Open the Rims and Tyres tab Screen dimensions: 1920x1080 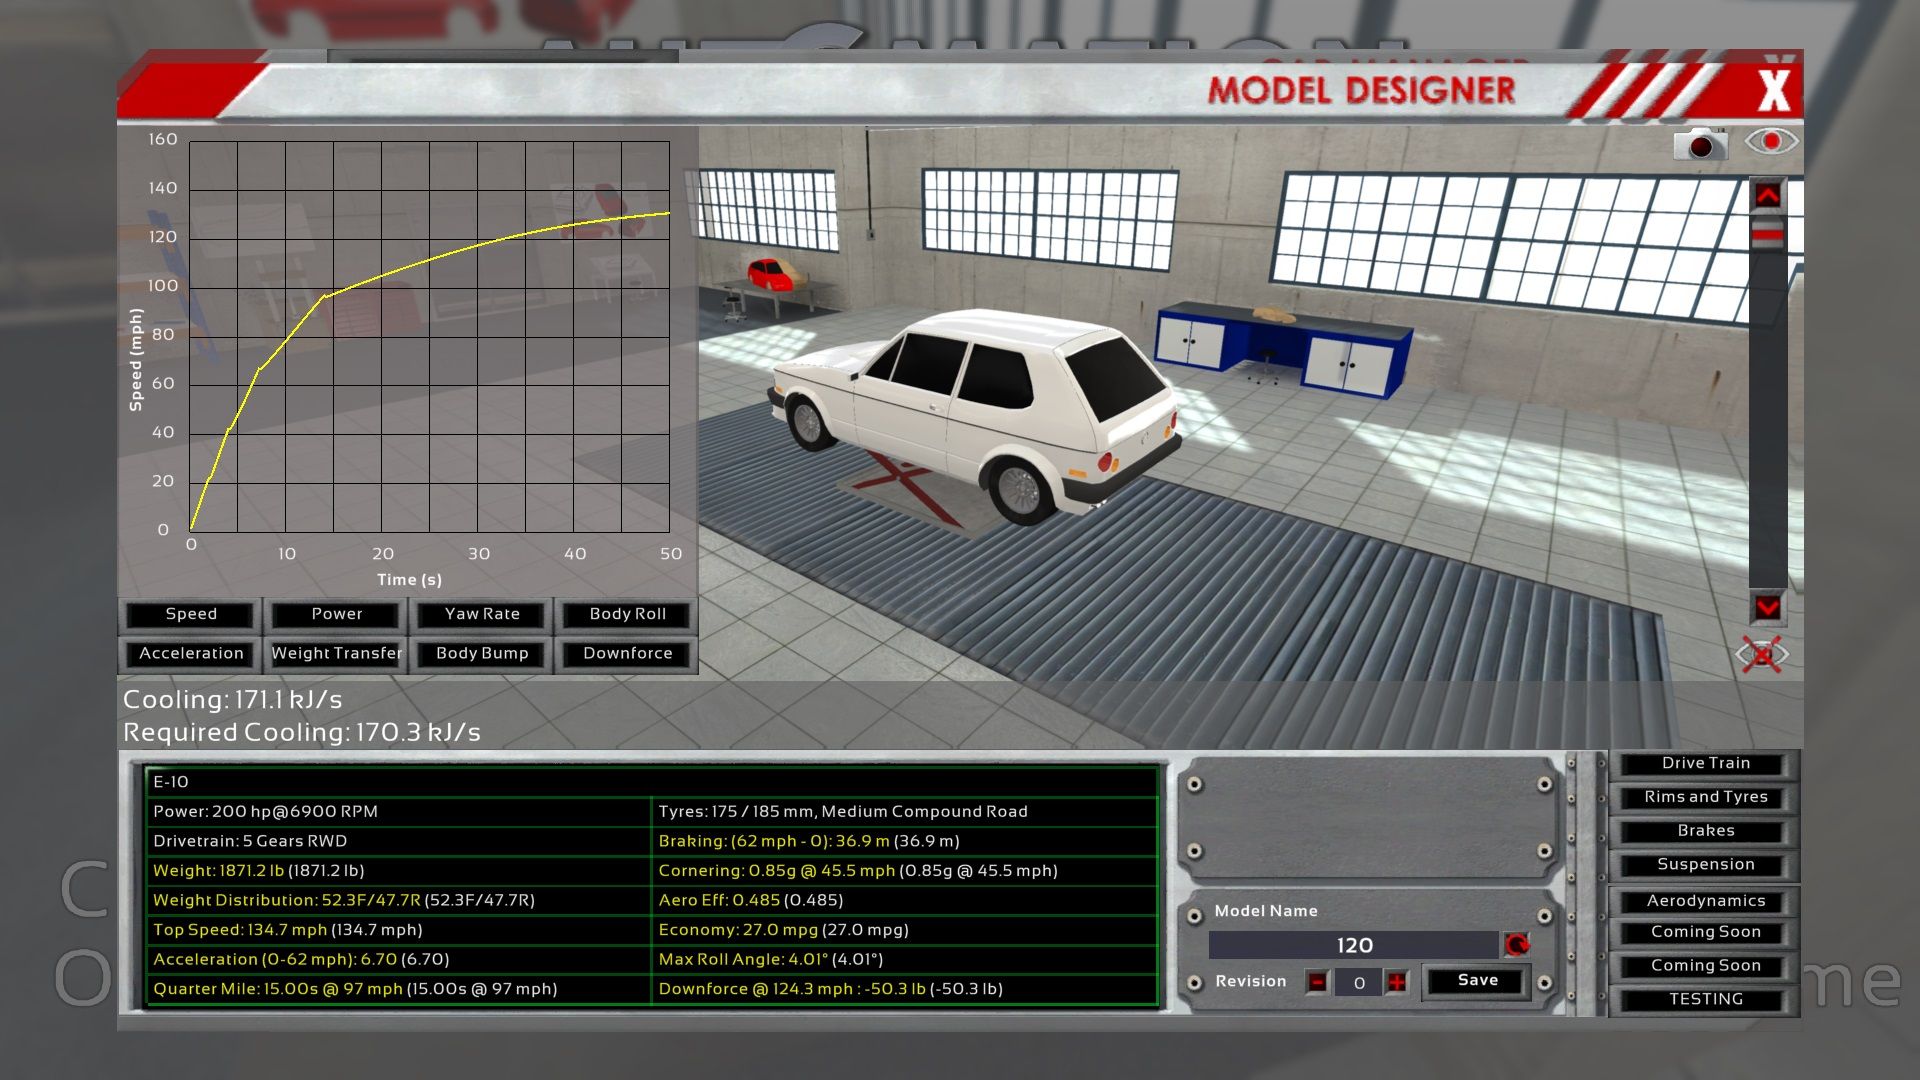(x=1705, y=797)
